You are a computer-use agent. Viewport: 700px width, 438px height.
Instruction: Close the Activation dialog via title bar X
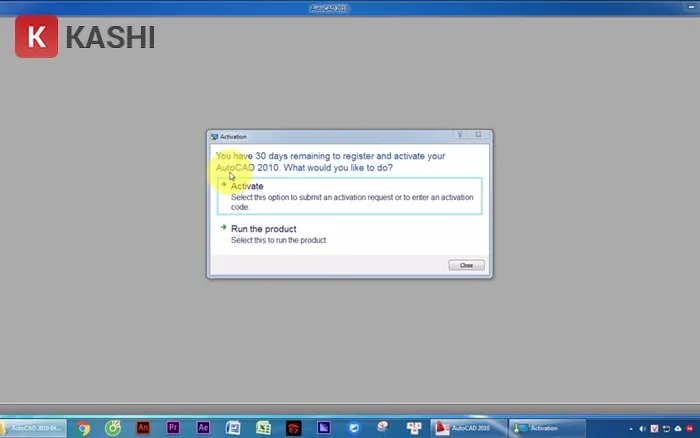478,134
